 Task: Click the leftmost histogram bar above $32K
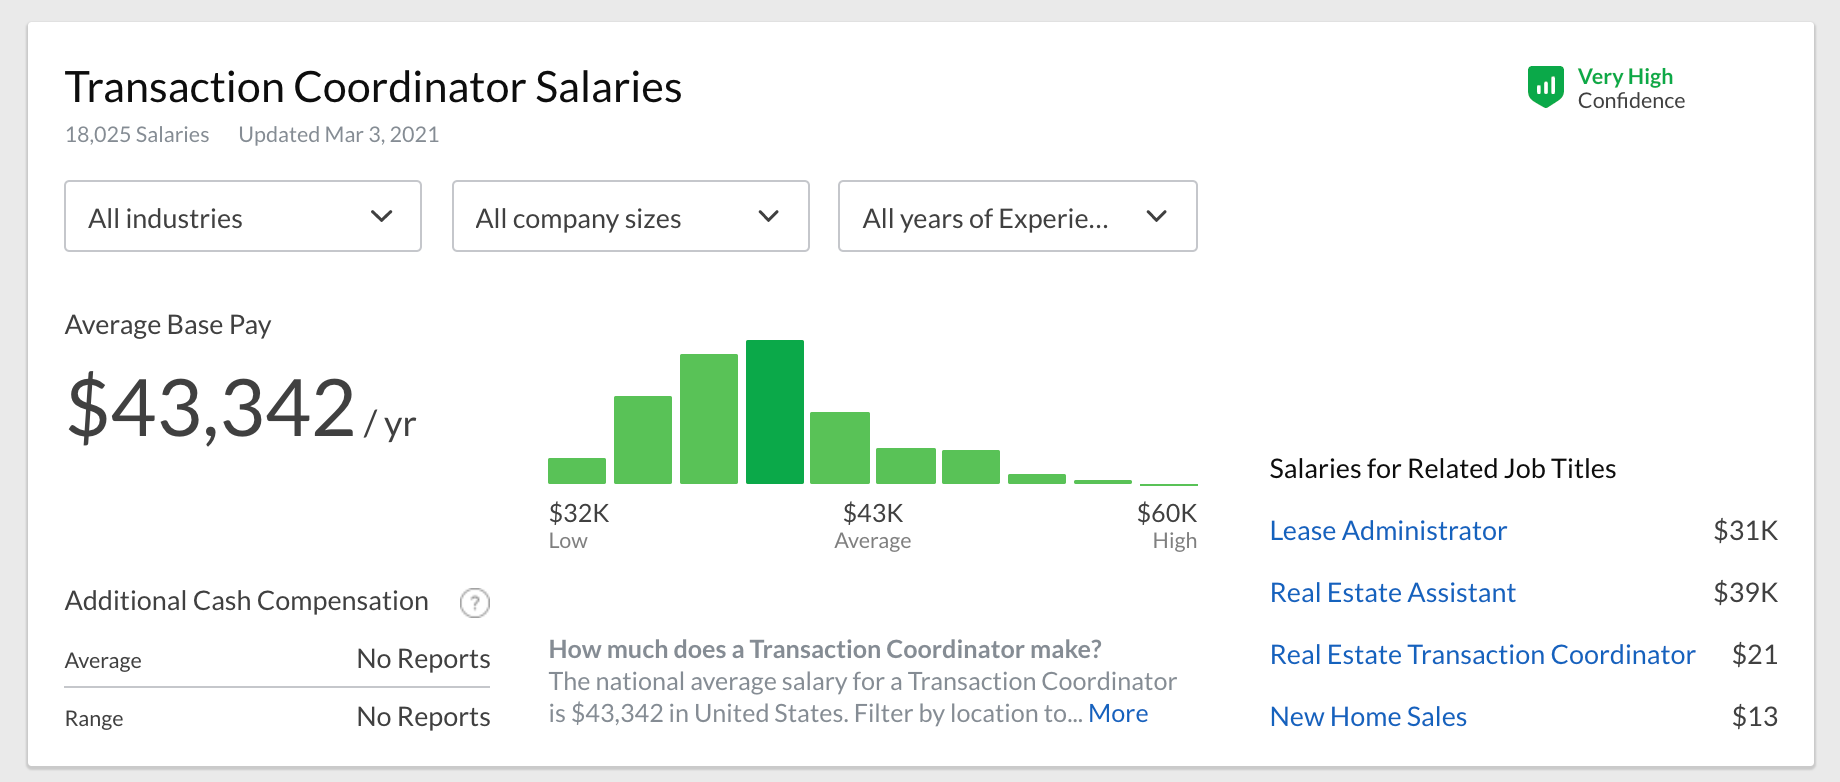pos(577,471)
